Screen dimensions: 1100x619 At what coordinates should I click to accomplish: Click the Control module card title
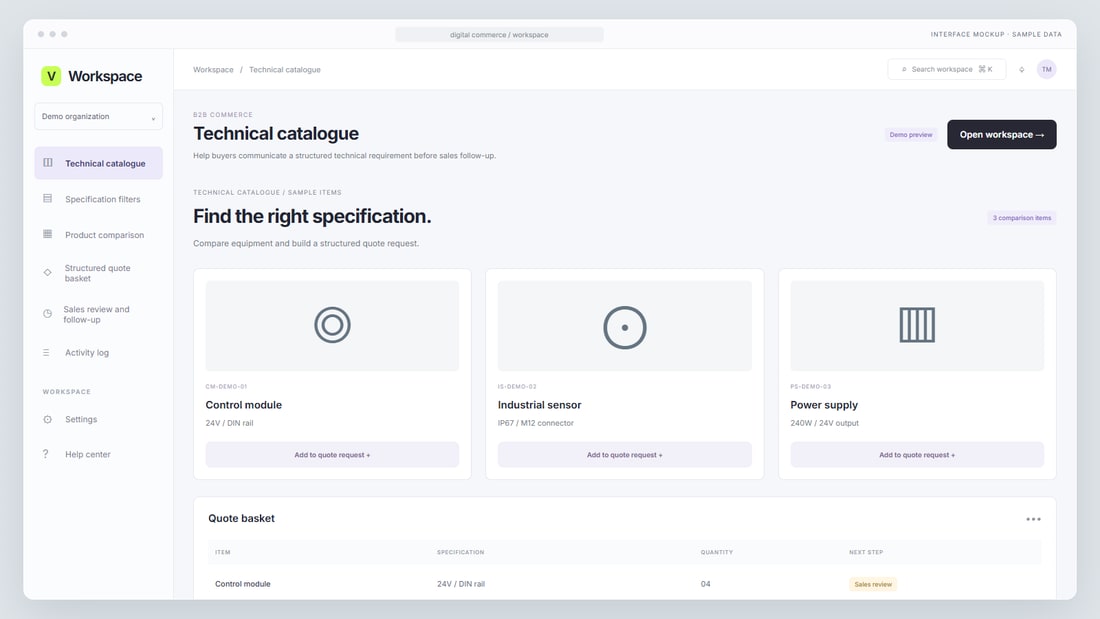(243, 405)
